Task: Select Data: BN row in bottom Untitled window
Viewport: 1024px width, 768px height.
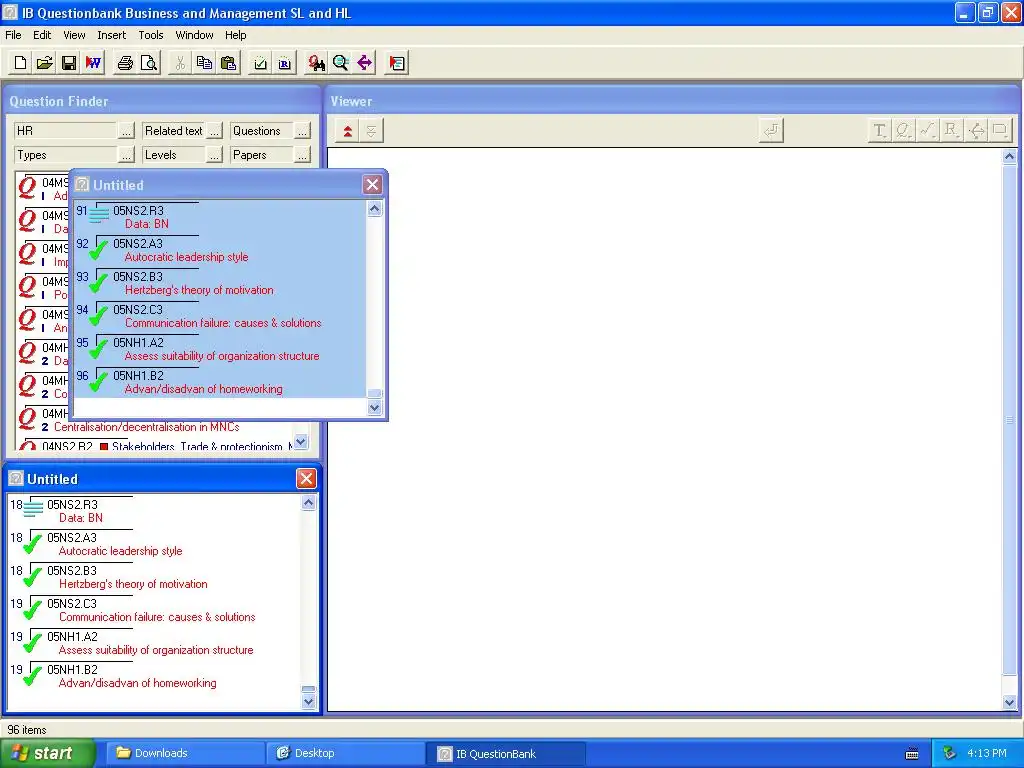Action: click(154, 511)
